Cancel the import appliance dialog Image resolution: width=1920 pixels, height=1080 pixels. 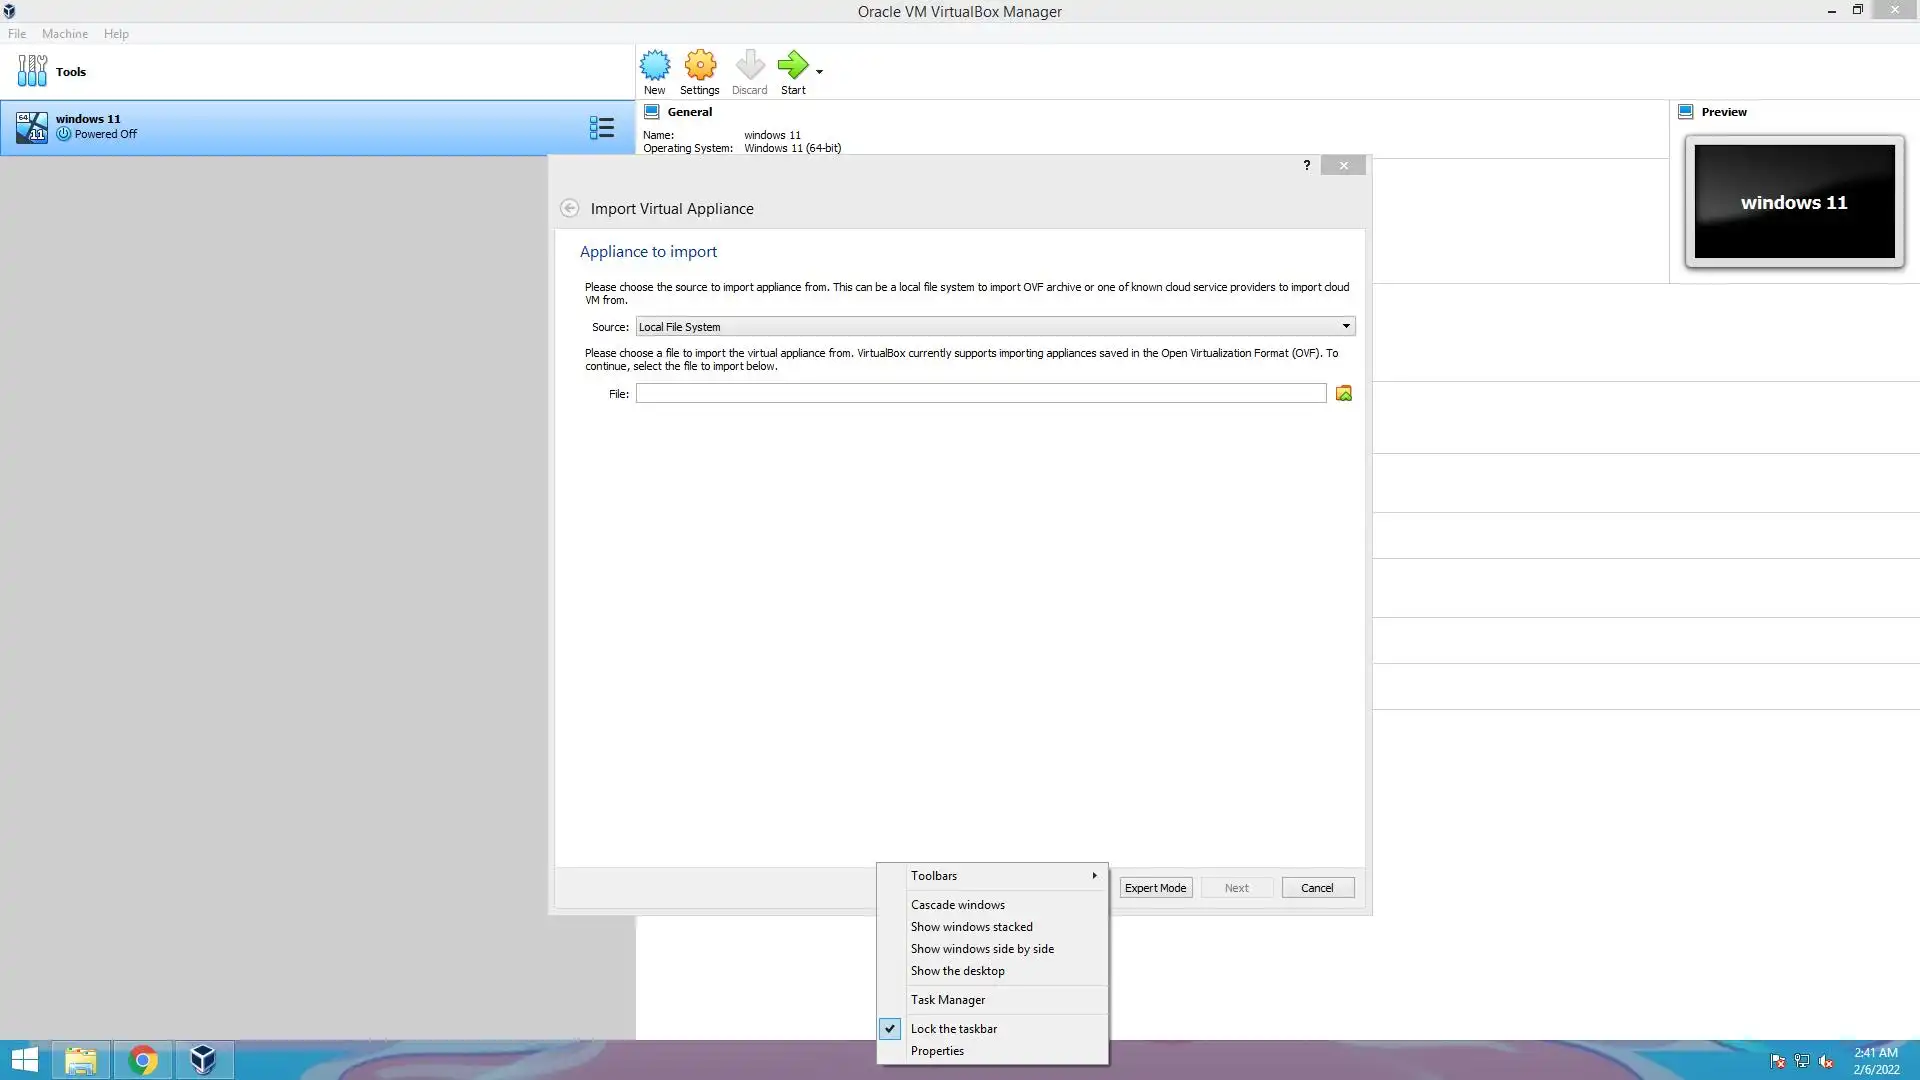tap(1317, 888)
